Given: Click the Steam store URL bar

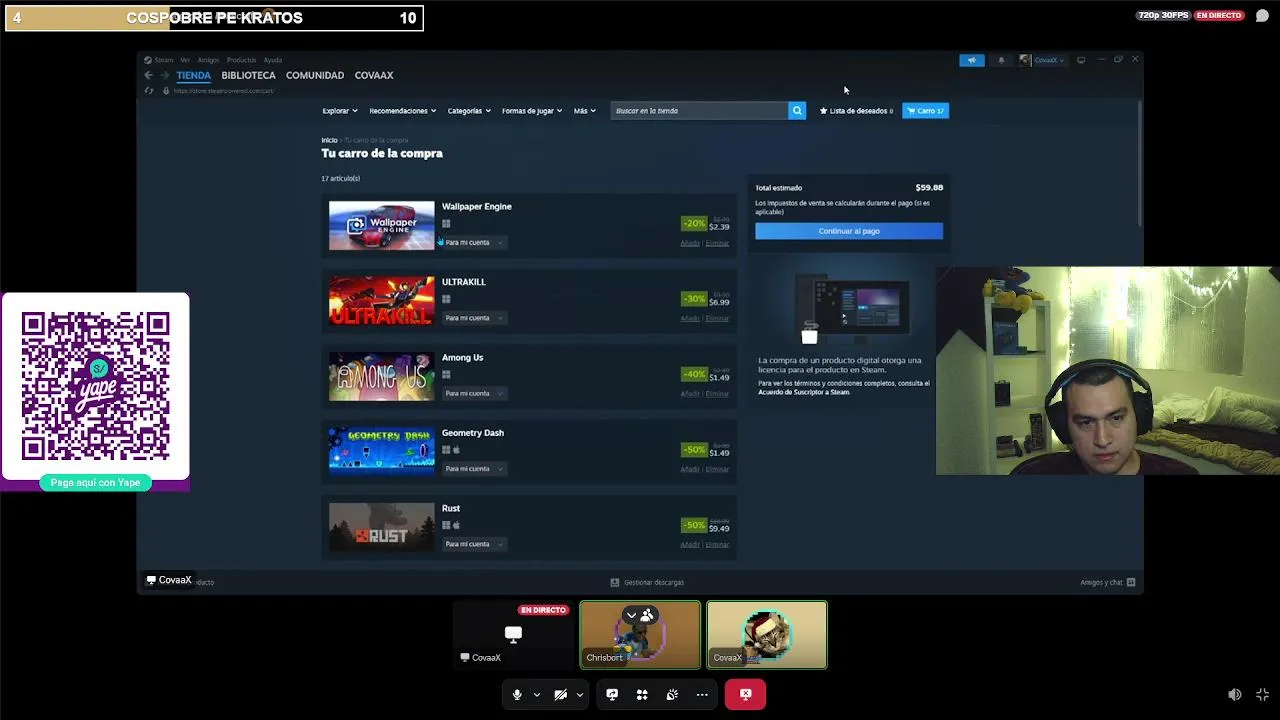Looking at the screenshot, I should coord(224,91).
